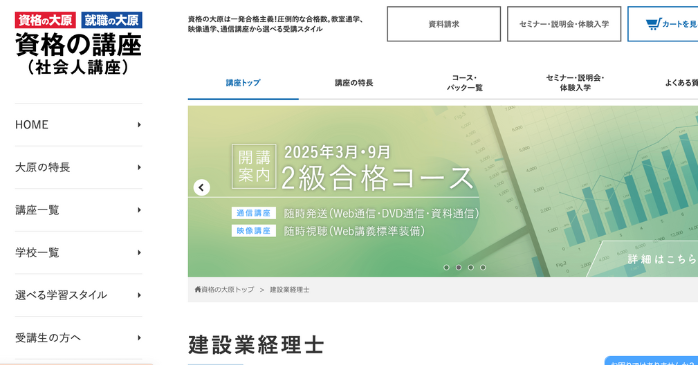Screen dimensions: 698x365
Task: Expand the arrow next to 講座一覧
Action: click(139, 210)
